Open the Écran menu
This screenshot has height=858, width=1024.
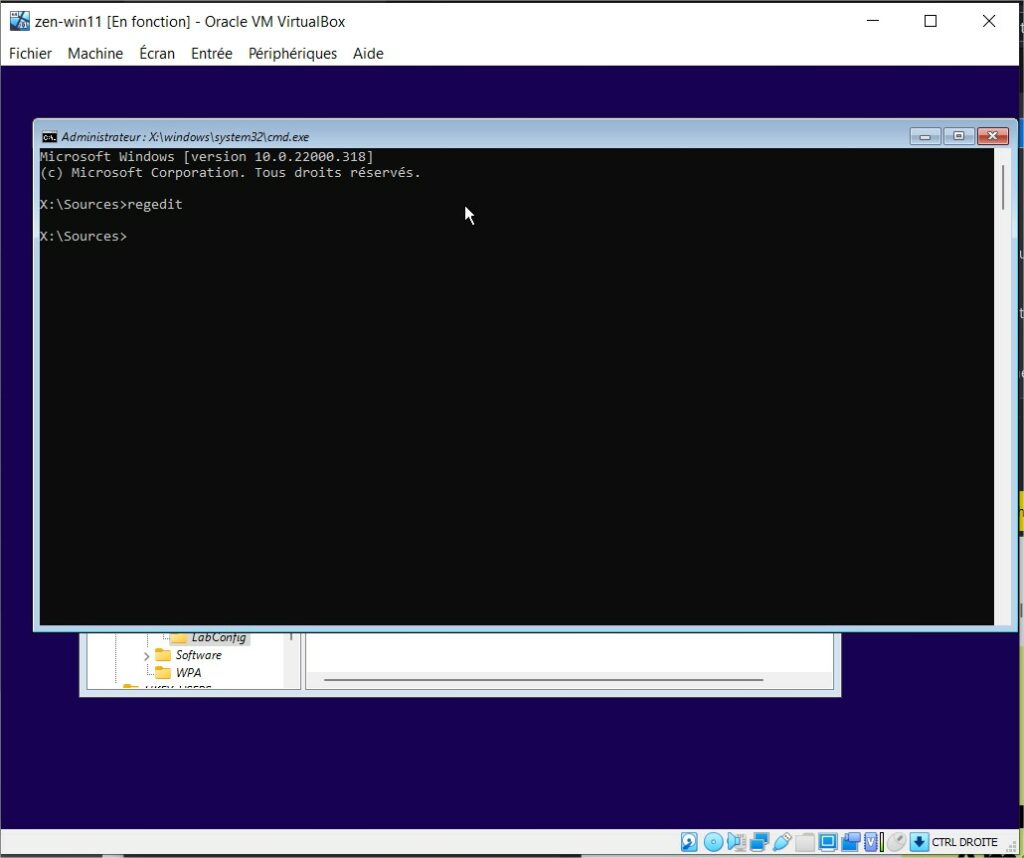pos(157,54)
